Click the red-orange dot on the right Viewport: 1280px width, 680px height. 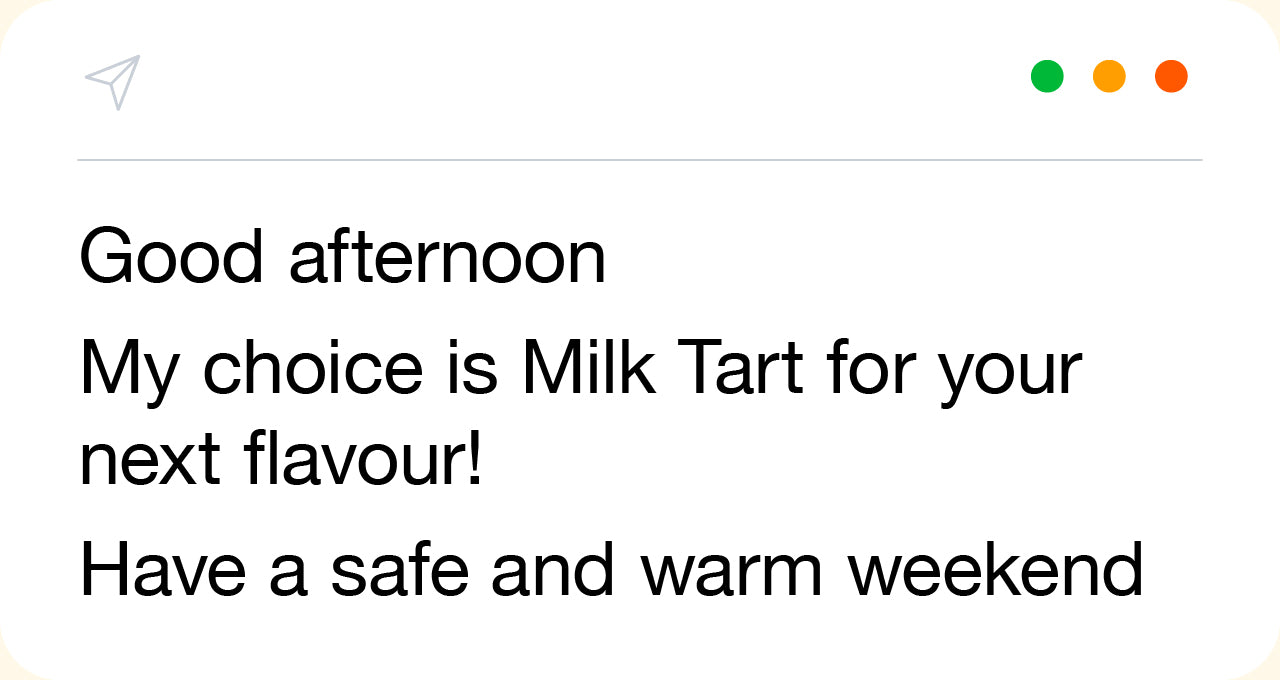click(x=1171, y=76)
